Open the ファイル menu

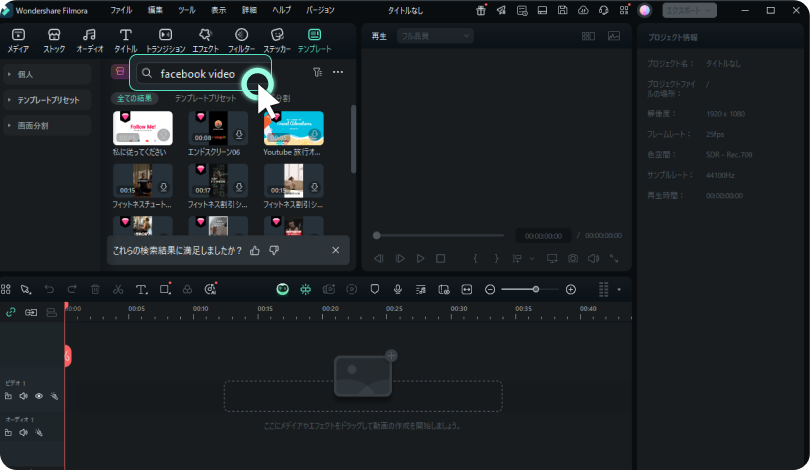(x=121, y=10)
